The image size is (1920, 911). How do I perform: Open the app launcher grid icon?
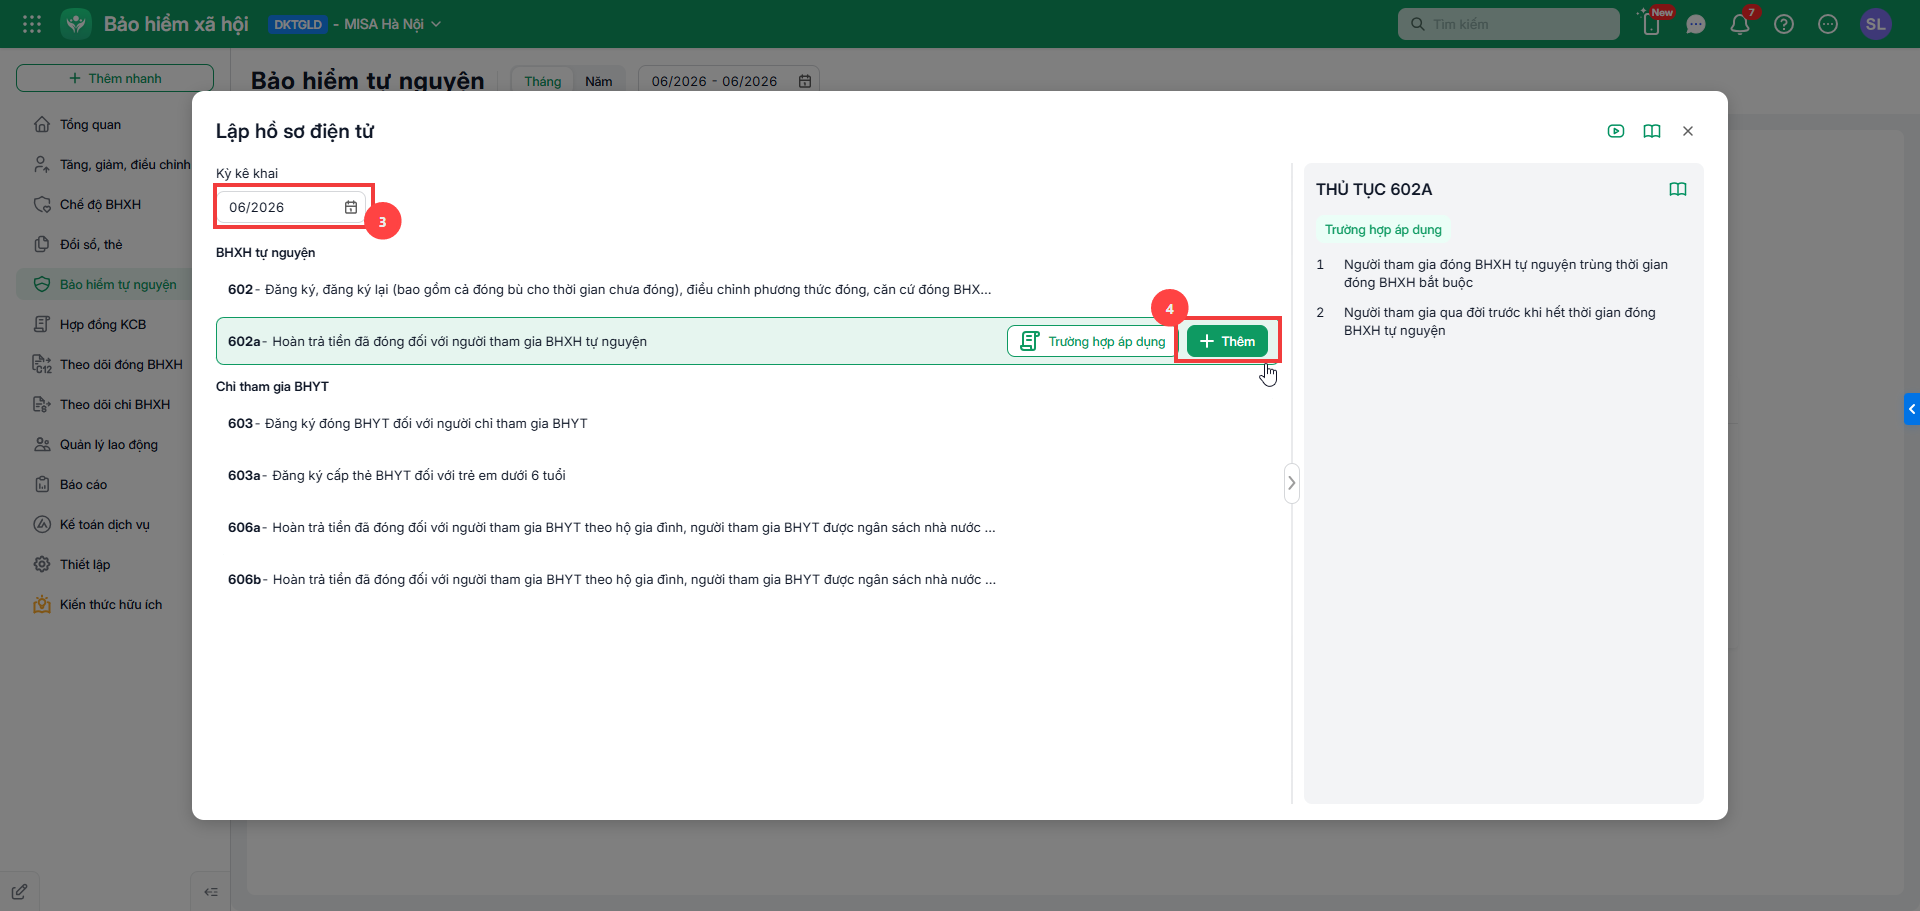[x=32, y=24]
